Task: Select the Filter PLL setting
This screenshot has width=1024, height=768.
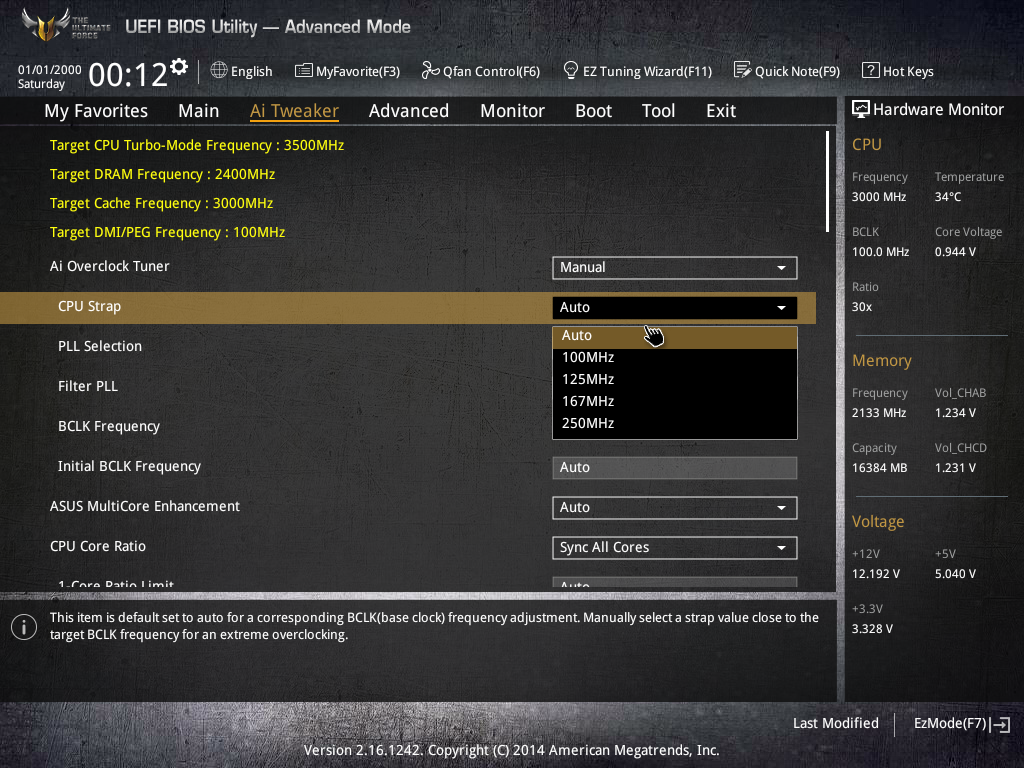Action: [x=88, y=386]
